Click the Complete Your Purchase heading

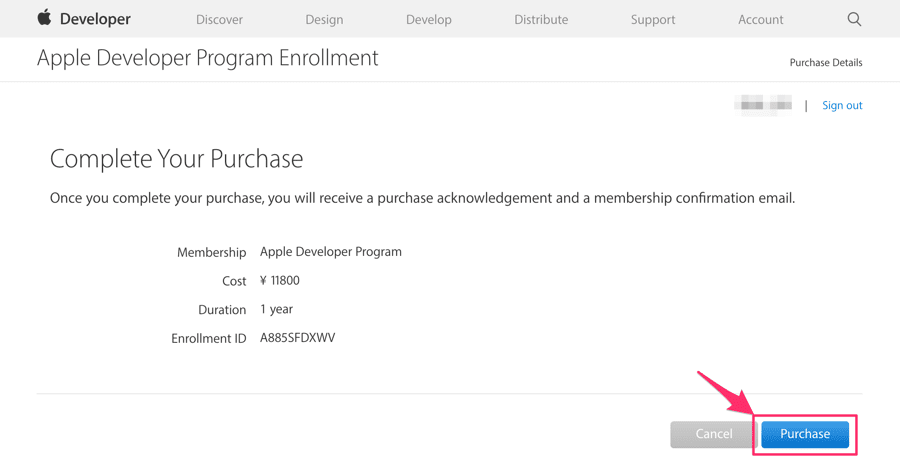point(176,159)
